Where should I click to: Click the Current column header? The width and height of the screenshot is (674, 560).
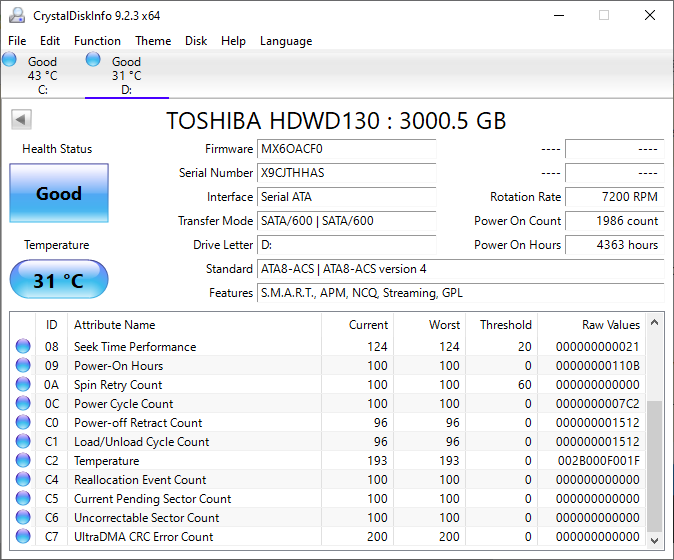(357, 325)
